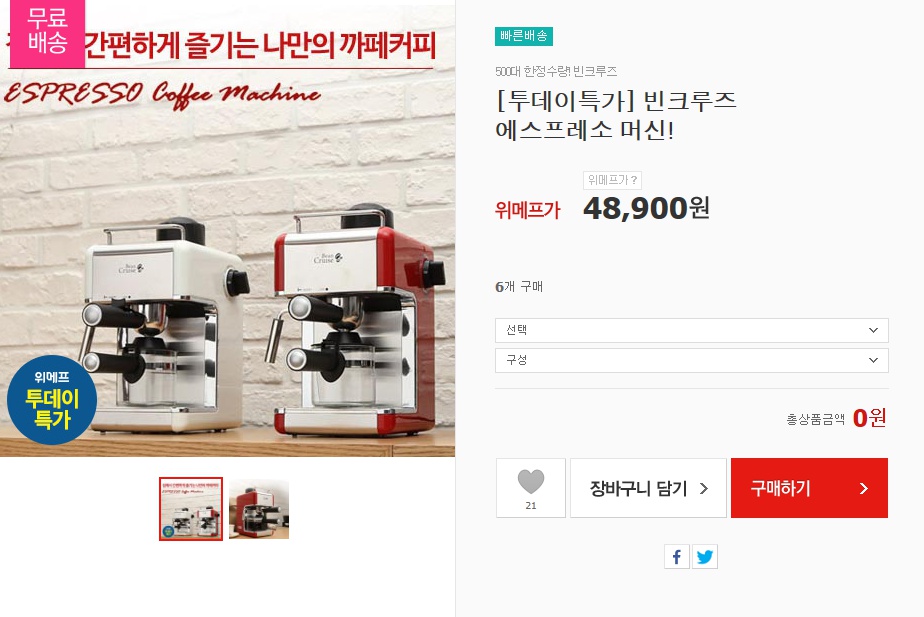Screen dimensions: 924x617
Task: Click the chevron on the 선택 combo box
Action: pyautogui.click(x=873, y=331)
